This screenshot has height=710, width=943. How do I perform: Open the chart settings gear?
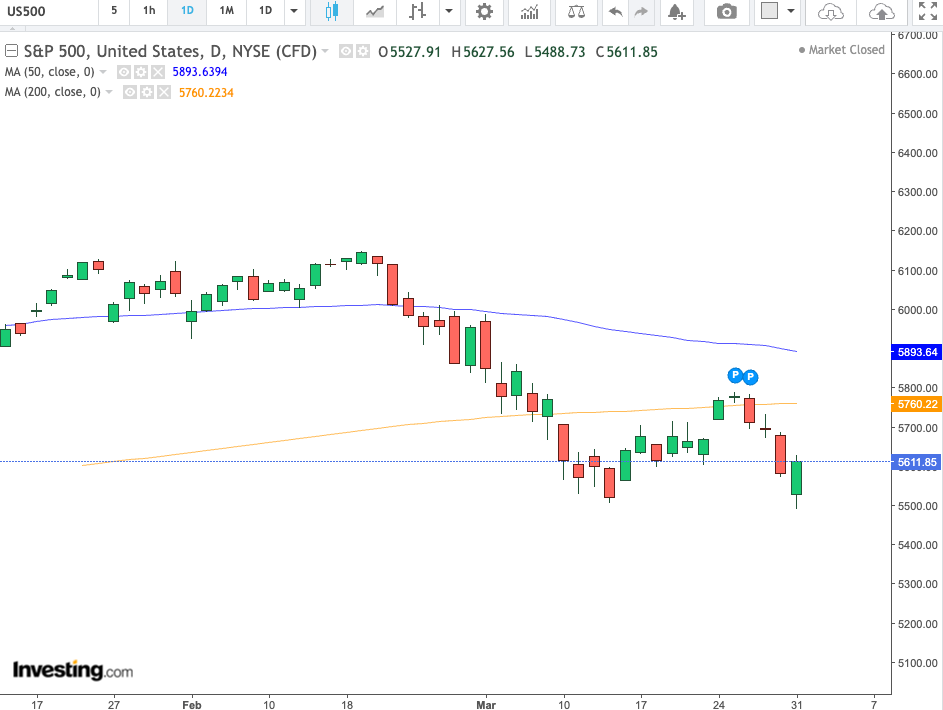[485, 13]
